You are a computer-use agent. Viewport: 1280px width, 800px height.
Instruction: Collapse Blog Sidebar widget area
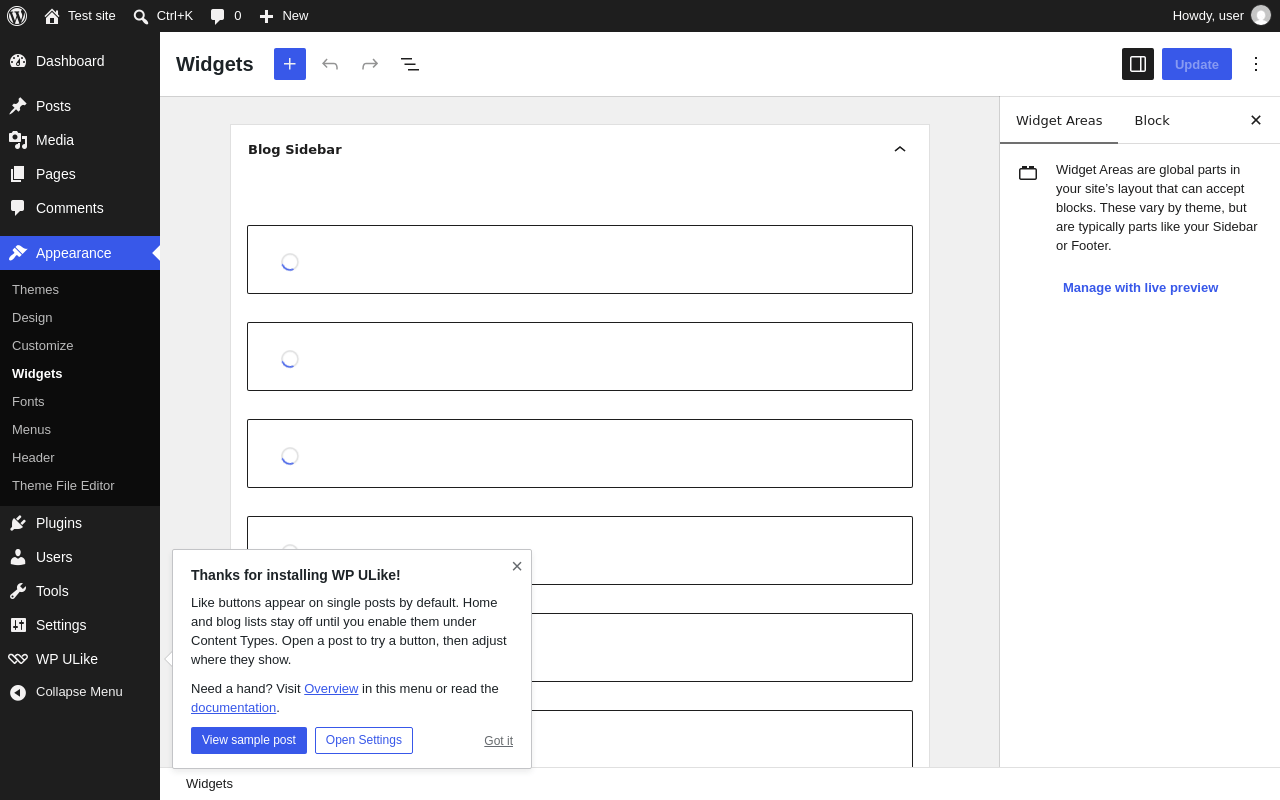[900, 149]
